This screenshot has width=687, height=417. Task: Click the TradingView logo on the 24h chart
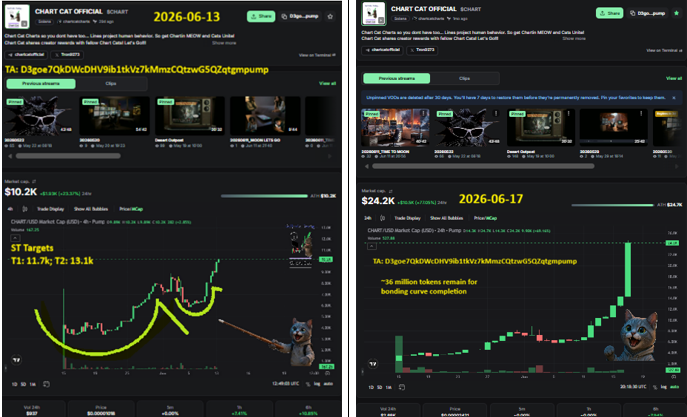[373, 364]
